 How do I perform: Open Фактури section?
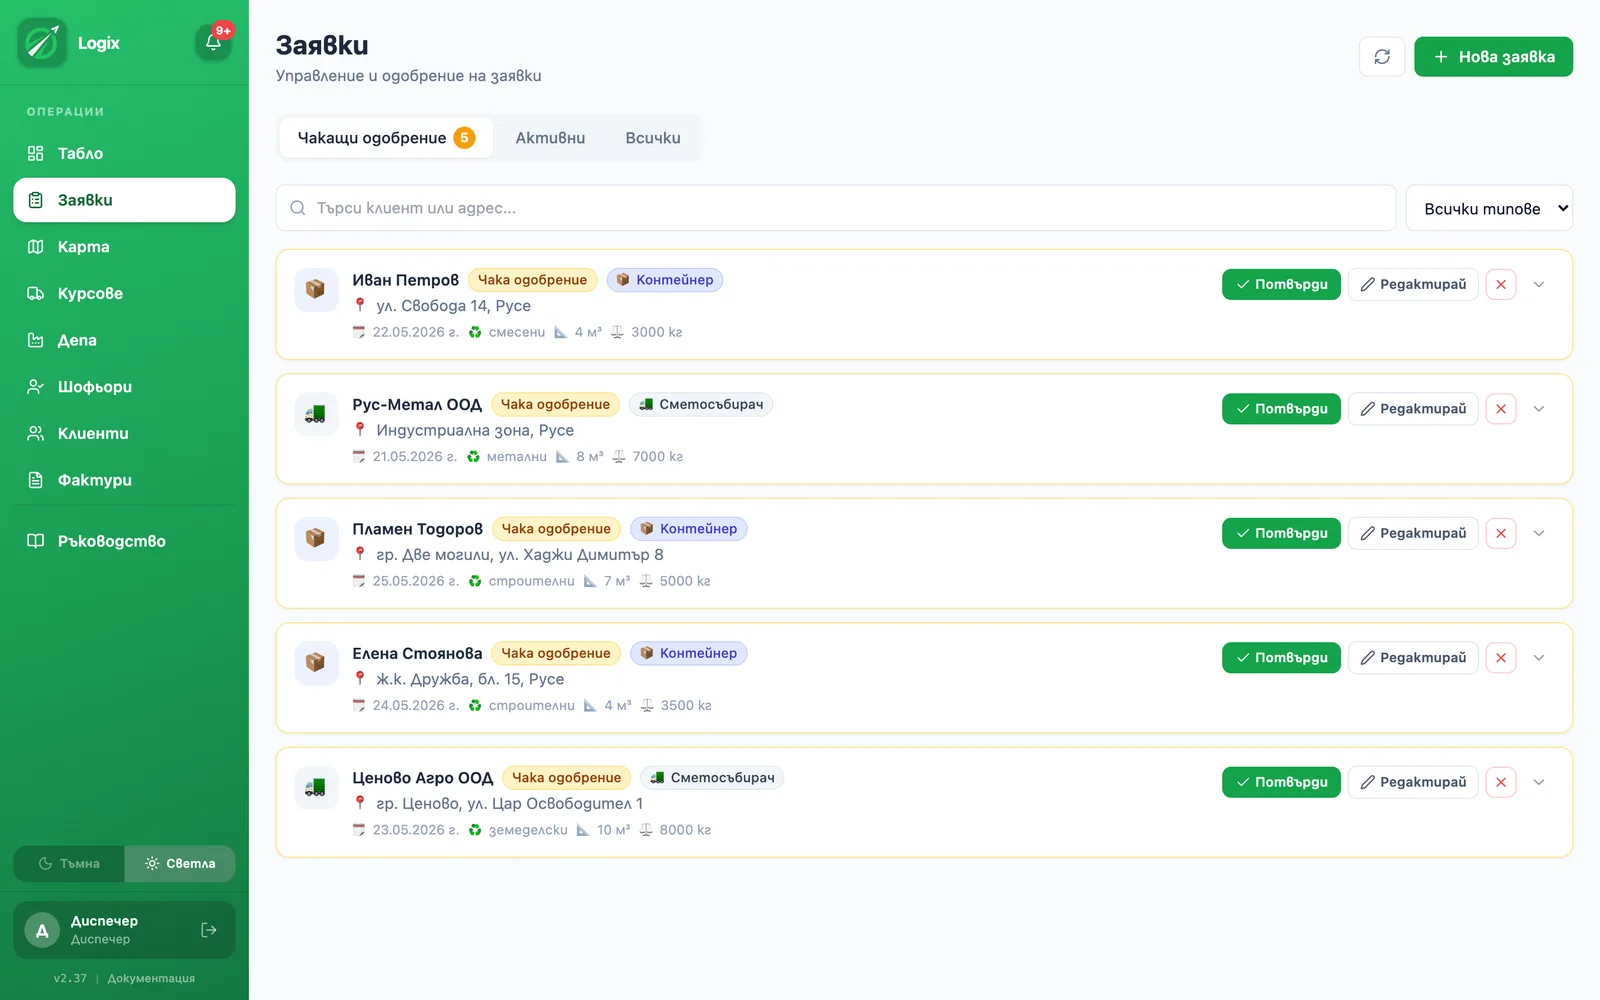click(124, 480)
